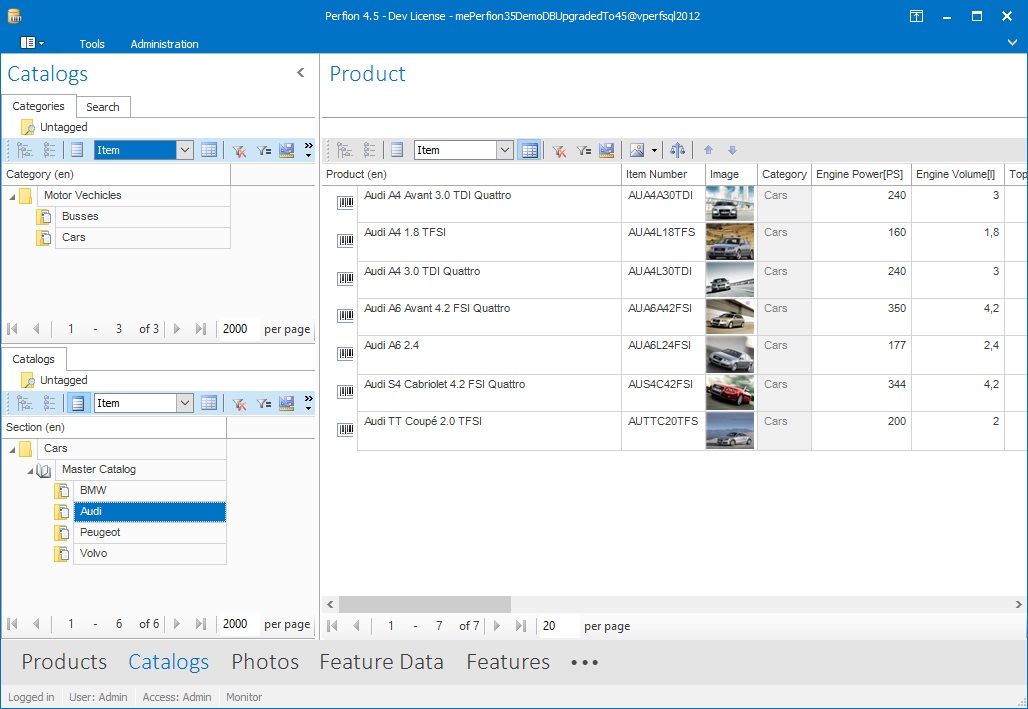Click the Engine Power[PS] column header
The height and width of the screenshot is (709, 1028).
(860, 174)
